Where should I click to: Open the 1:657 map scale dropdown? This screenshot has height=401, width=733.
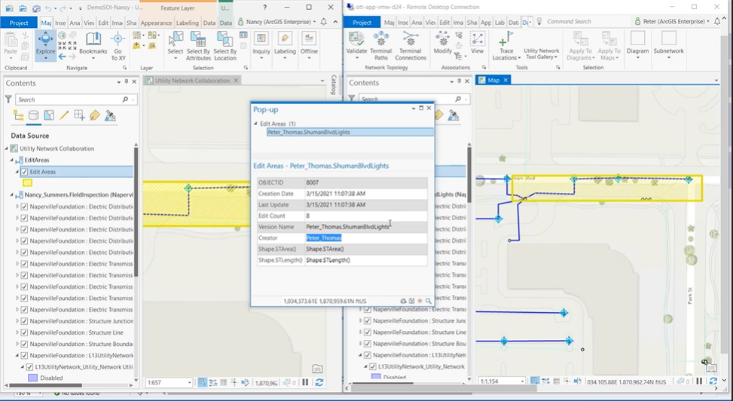(x=188, y=383)
